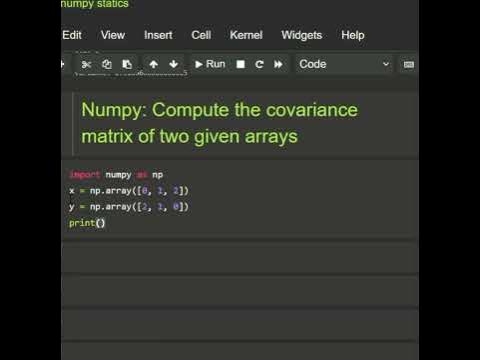This screenshot has height=360, width=480.
Task: Click the x = np.array line
Action: click(129, 191)
